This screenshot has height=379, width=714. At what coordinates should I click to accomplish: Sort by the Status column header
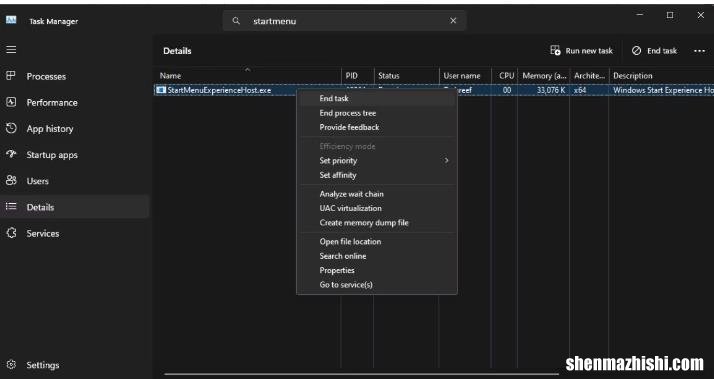(406, 76)
